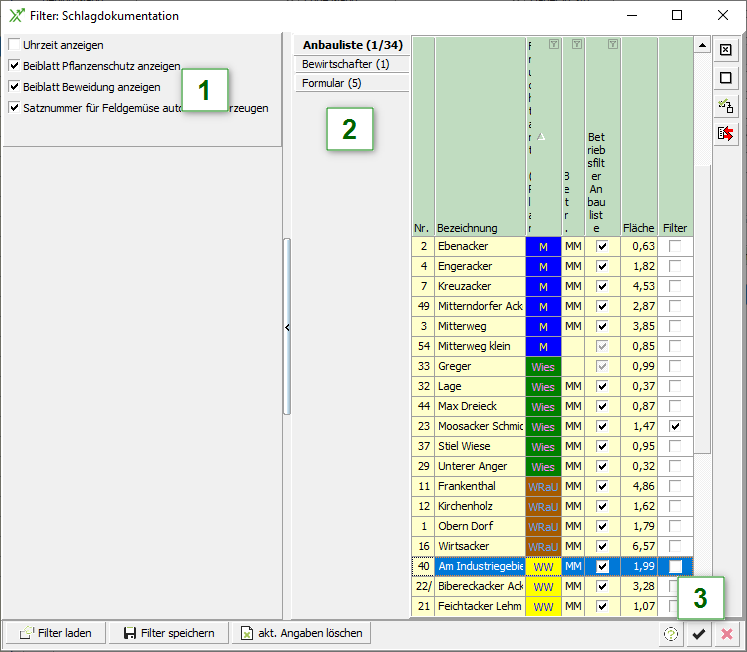
Task: Open the Fruchtart column filter dropdown
Action: pyautogui.click(x=553, y=45)
